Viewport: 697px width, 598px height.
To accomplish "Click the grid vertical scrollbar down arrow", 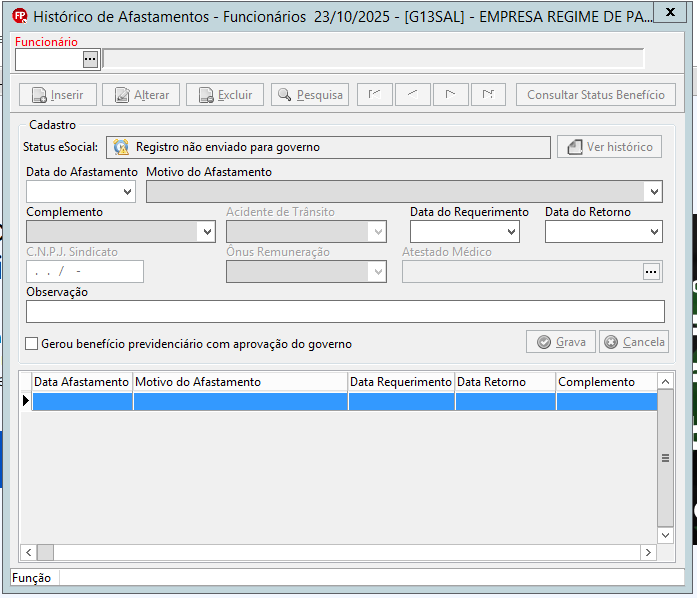I will click(665, 535).
